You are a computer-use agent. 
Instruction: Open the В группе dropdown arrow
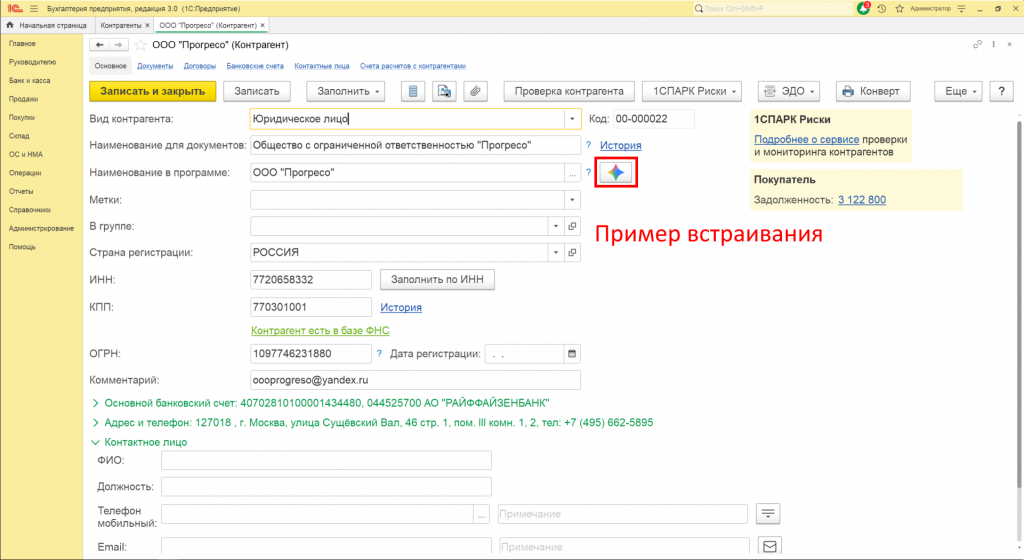(556, 226)
